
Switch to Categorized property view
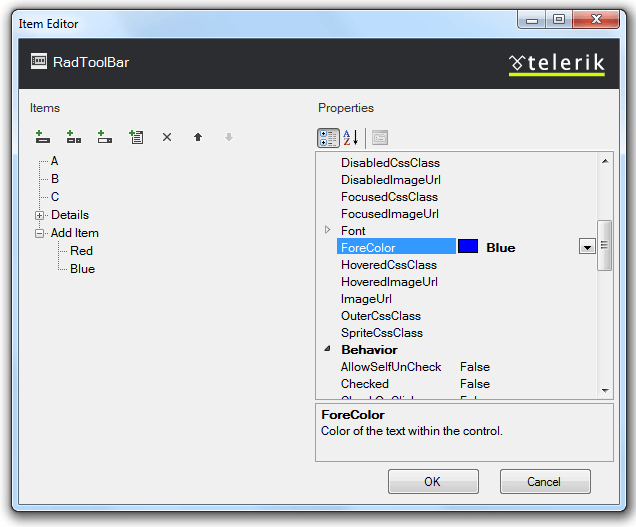[x=328, y=138]
